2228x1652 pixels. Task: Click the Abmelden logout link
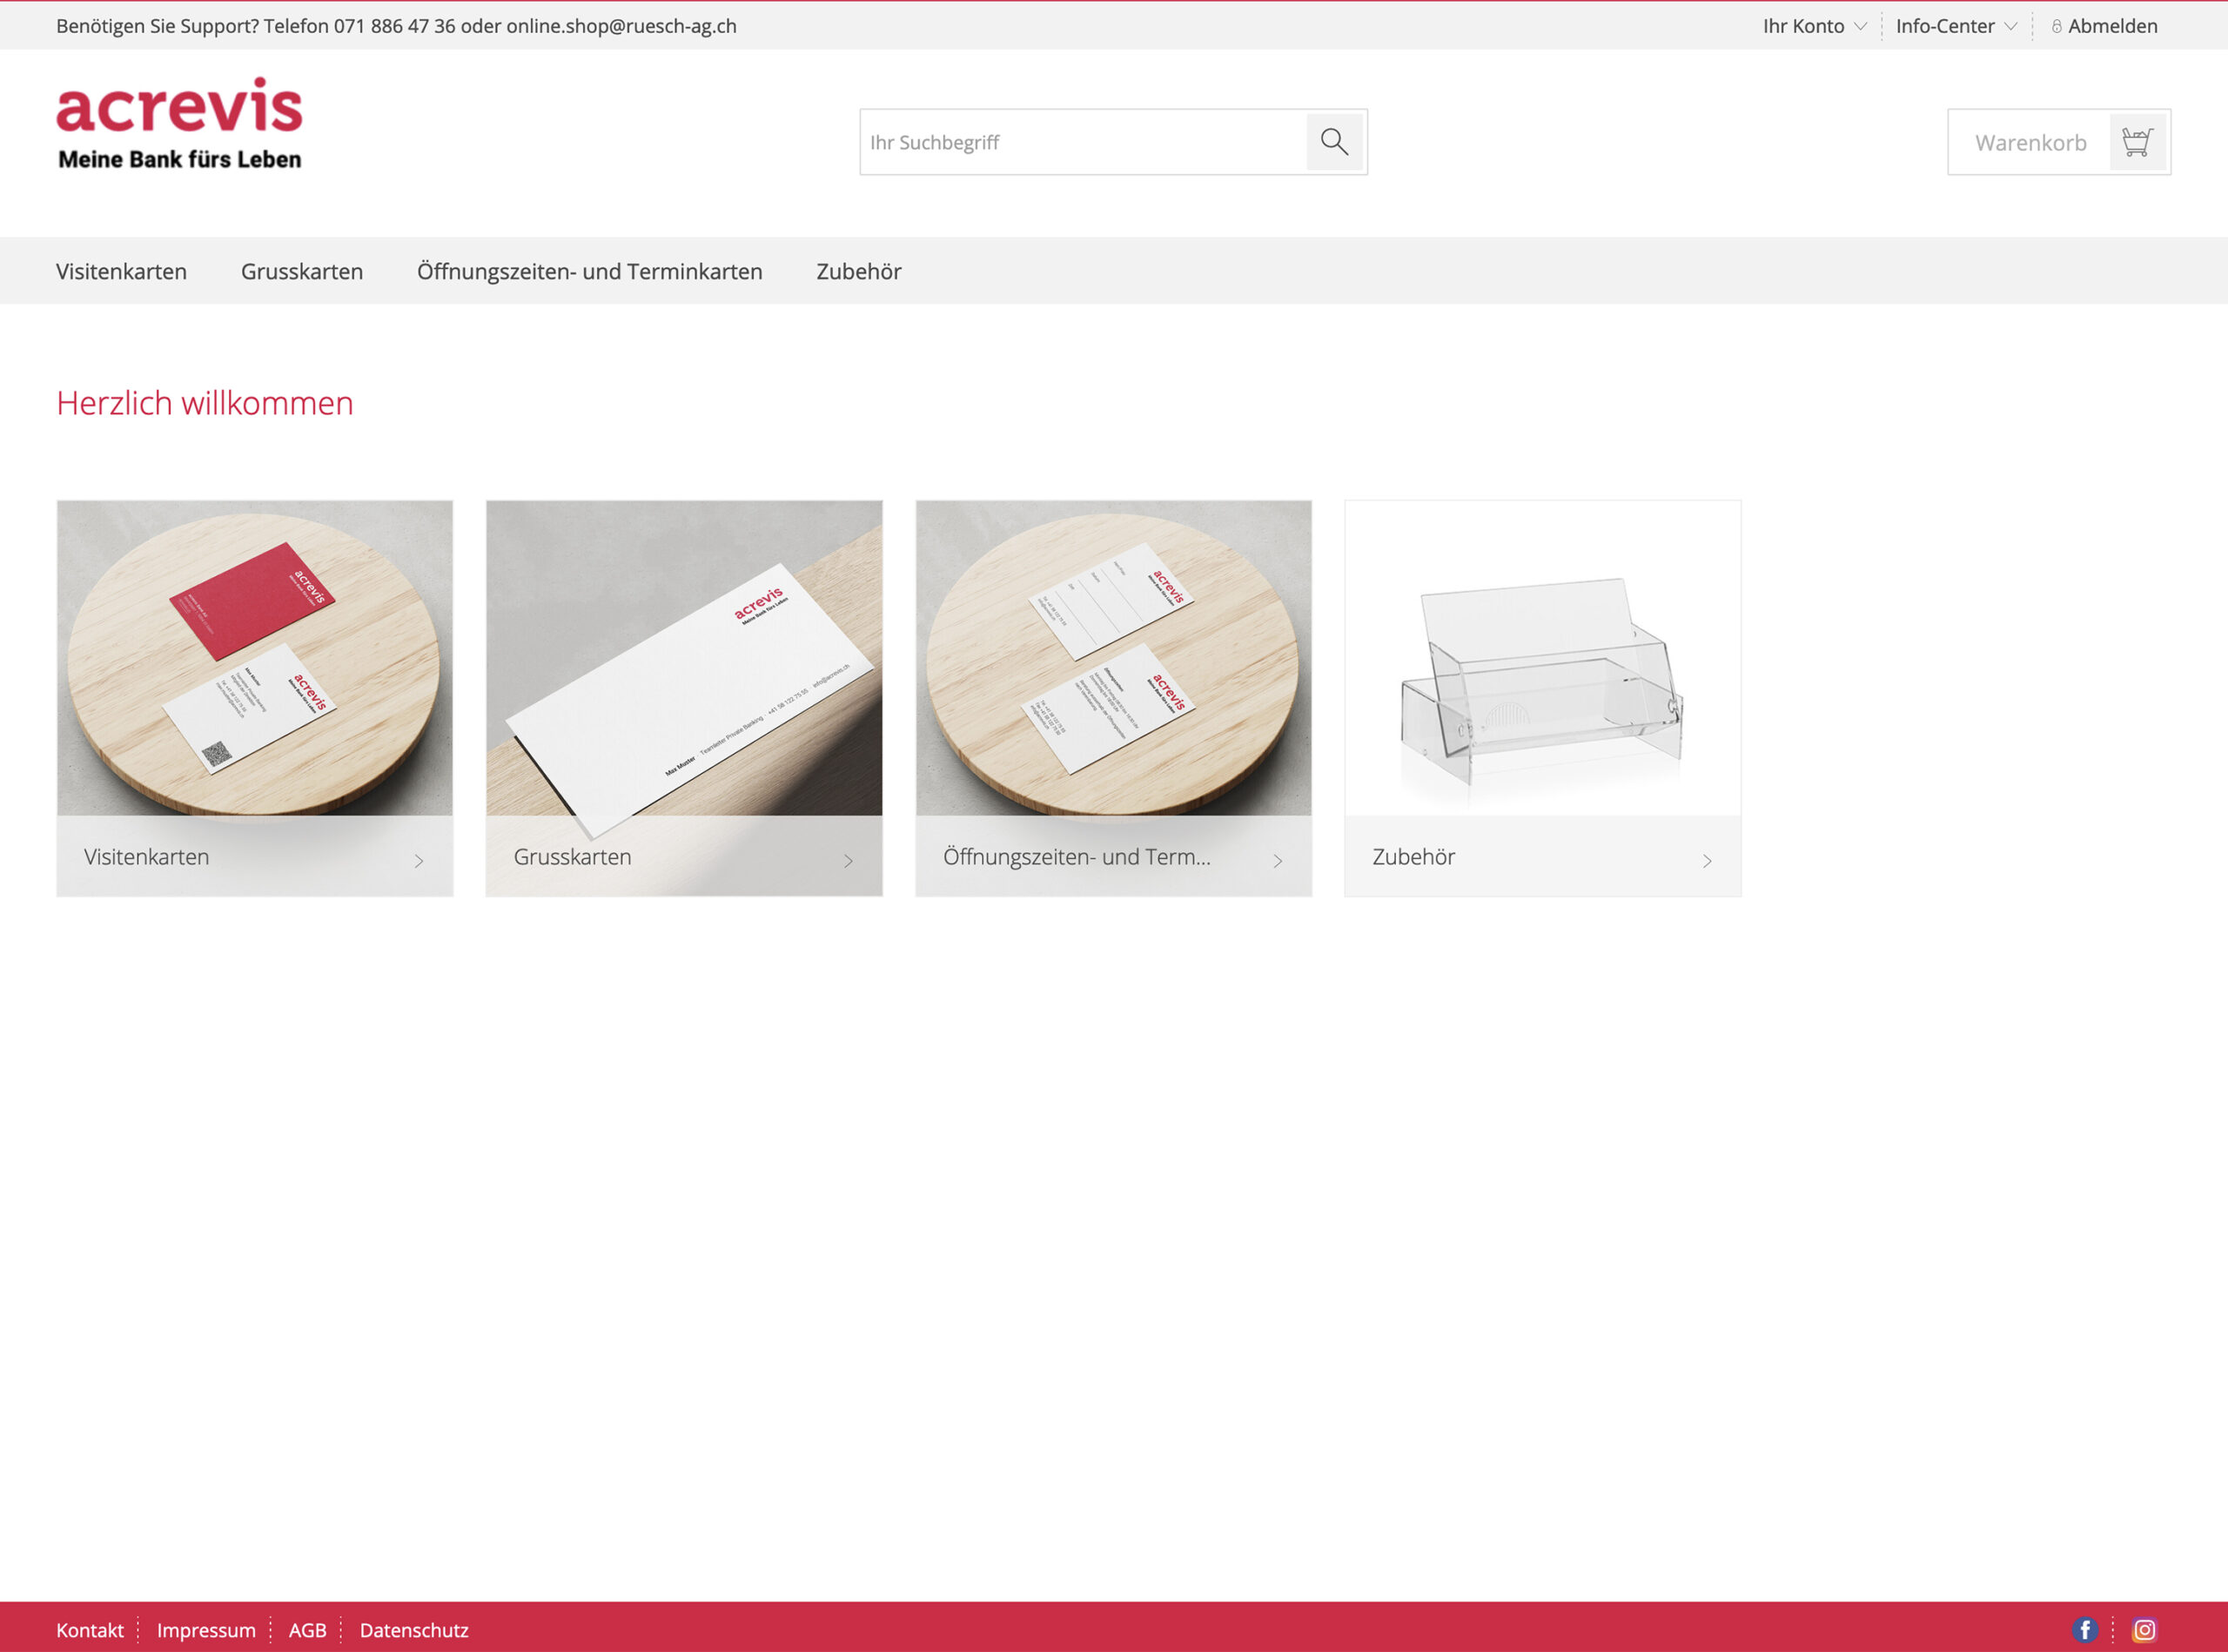coord(2111,26)
